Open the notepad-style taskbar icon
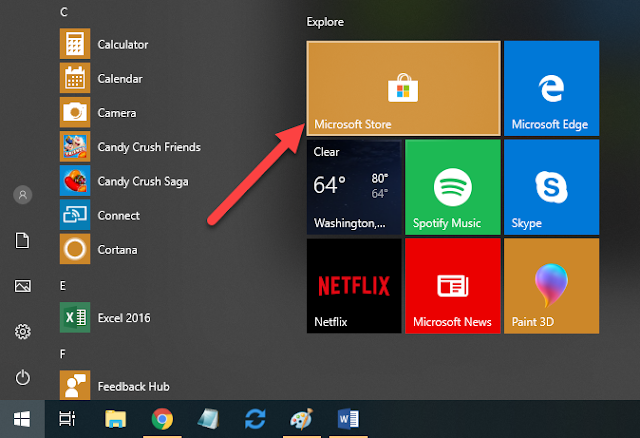640x438 pixels. [209, 419]
